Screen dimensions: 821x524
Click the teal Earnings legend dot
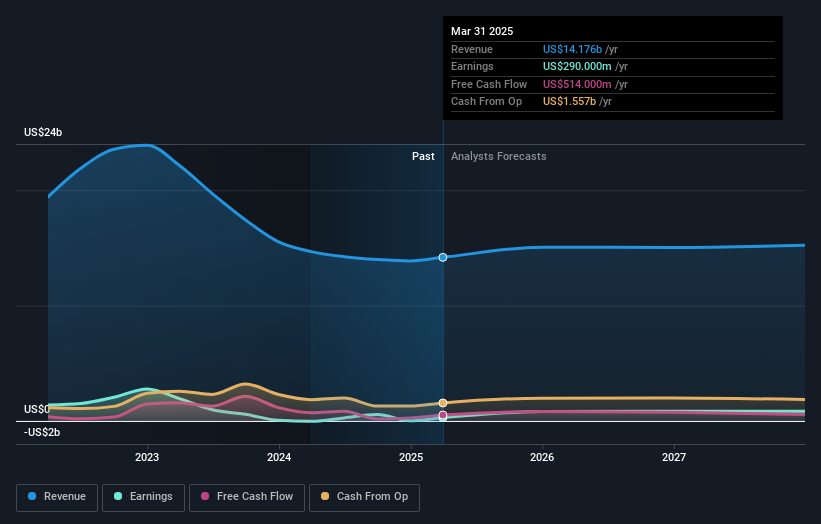[x=118, y=496]
